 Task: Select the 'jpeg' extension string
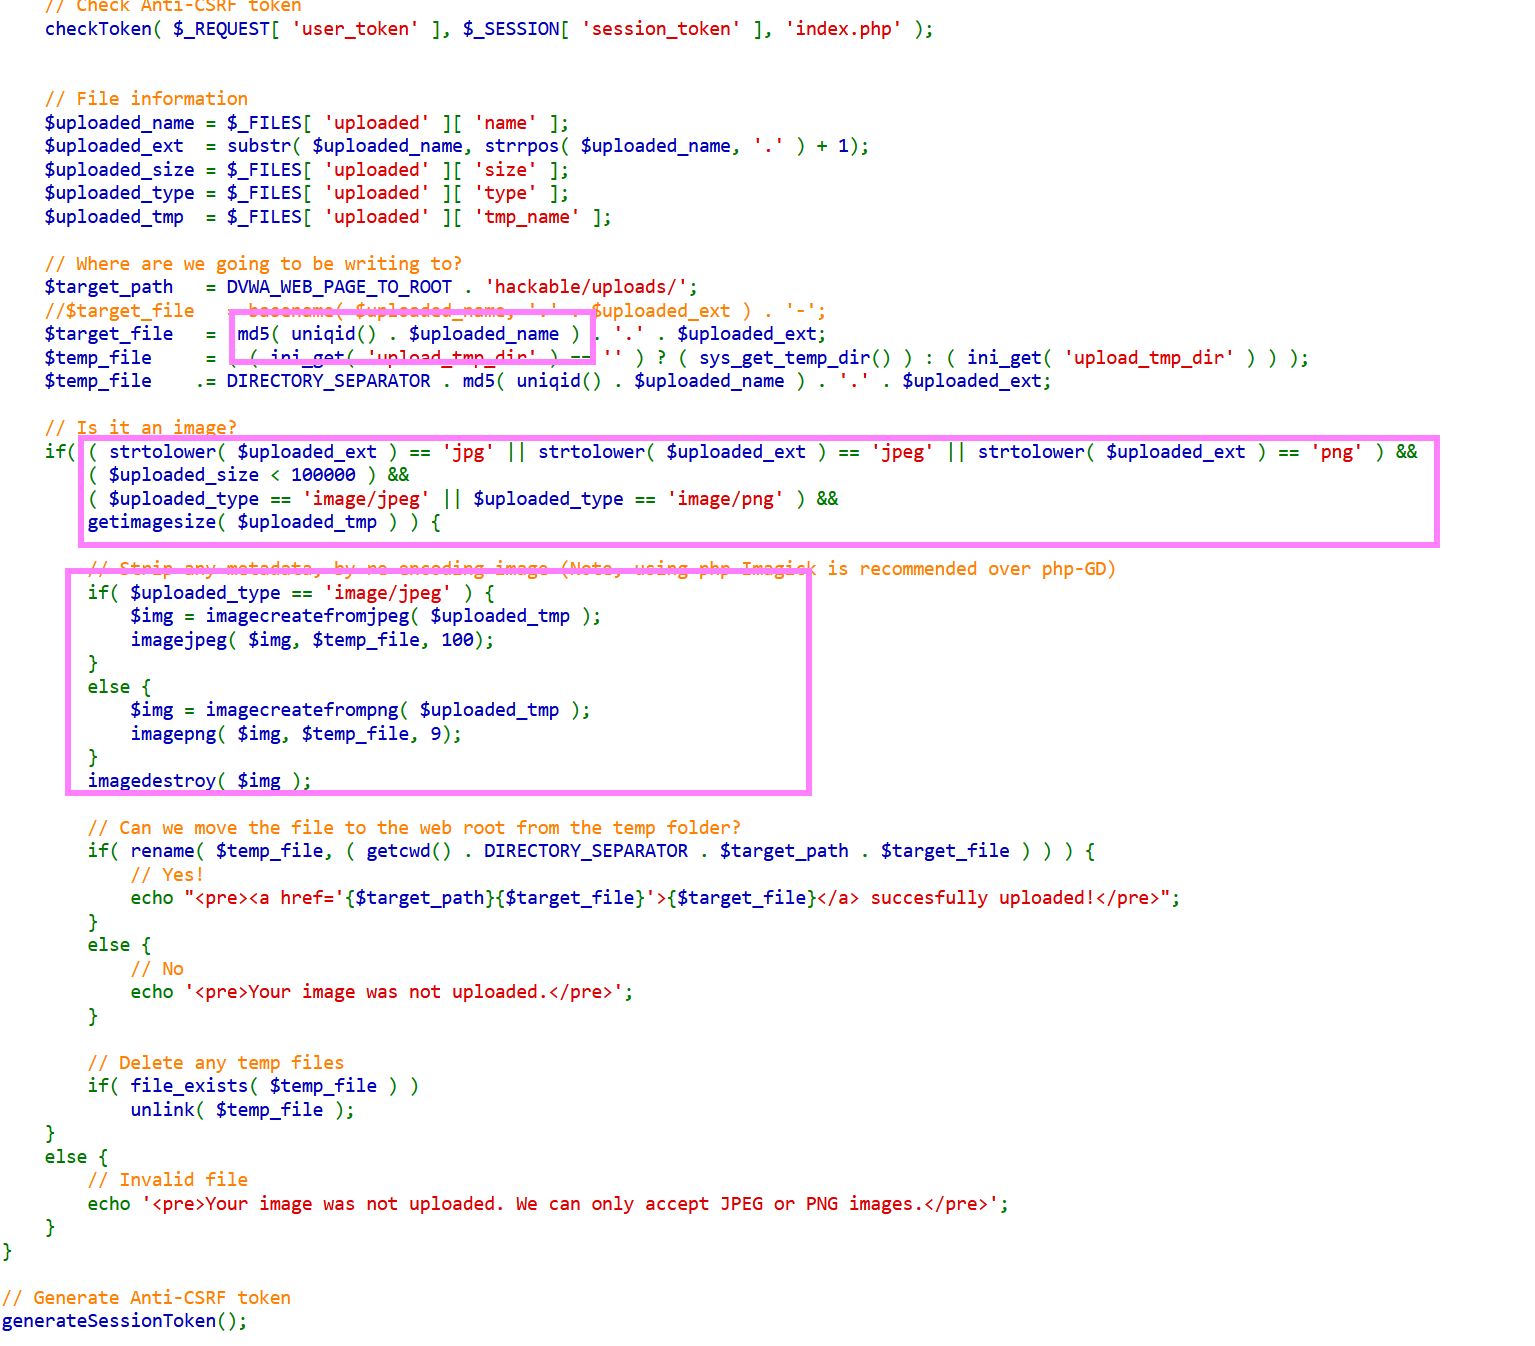(902, 452)
